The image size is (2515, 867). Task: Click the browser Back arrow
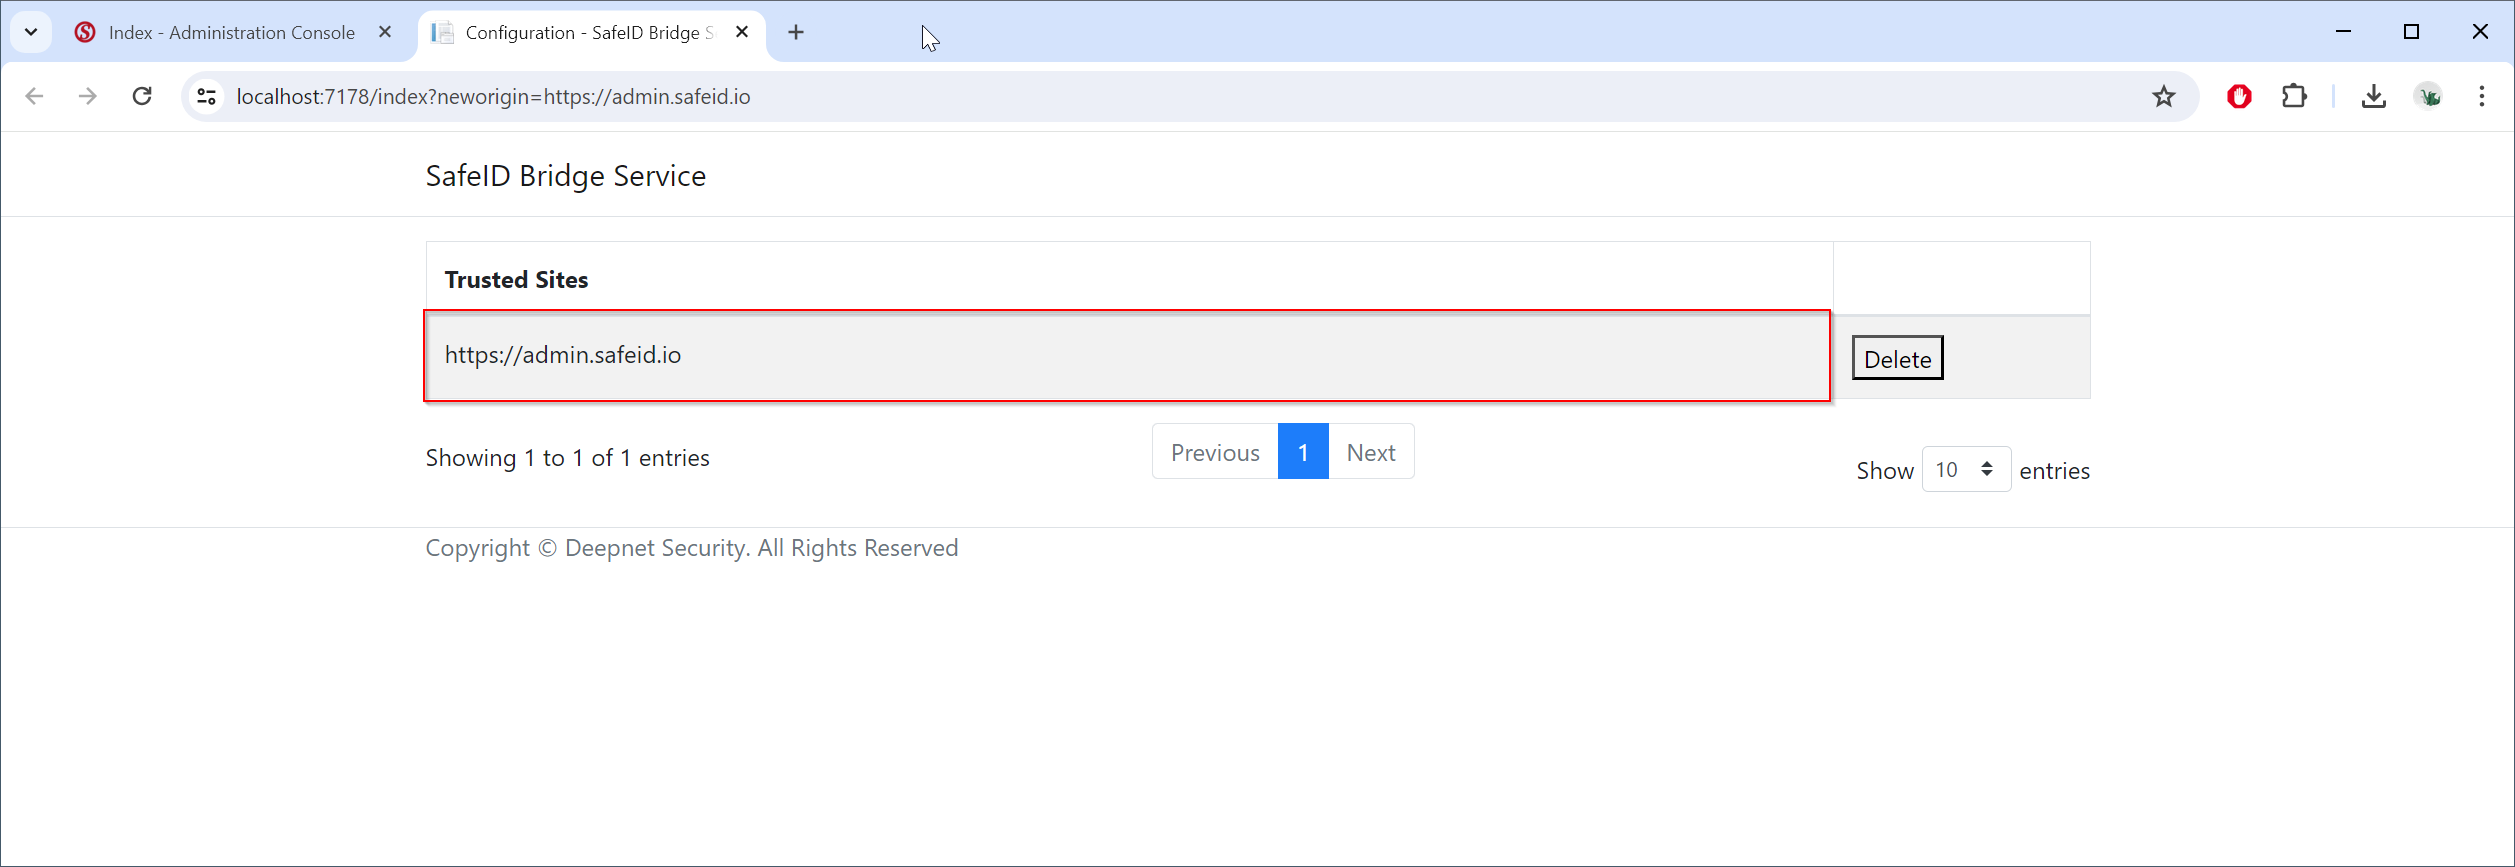pos(34,96)
